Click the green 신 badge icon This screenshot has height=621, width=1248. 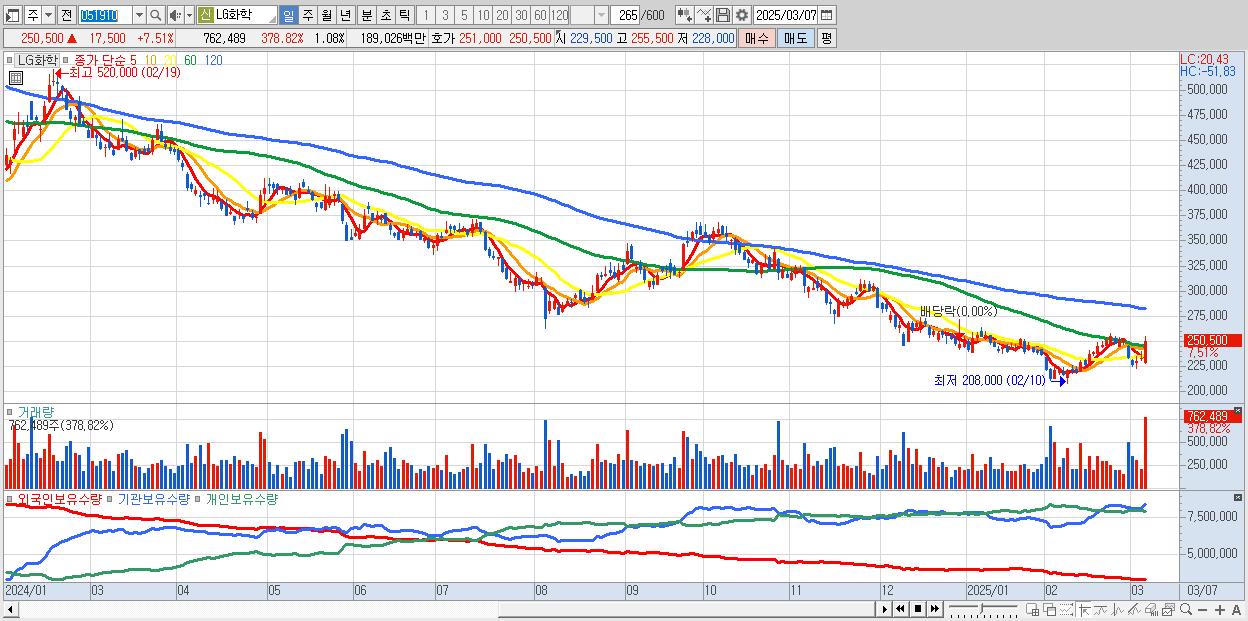point(205,15)
